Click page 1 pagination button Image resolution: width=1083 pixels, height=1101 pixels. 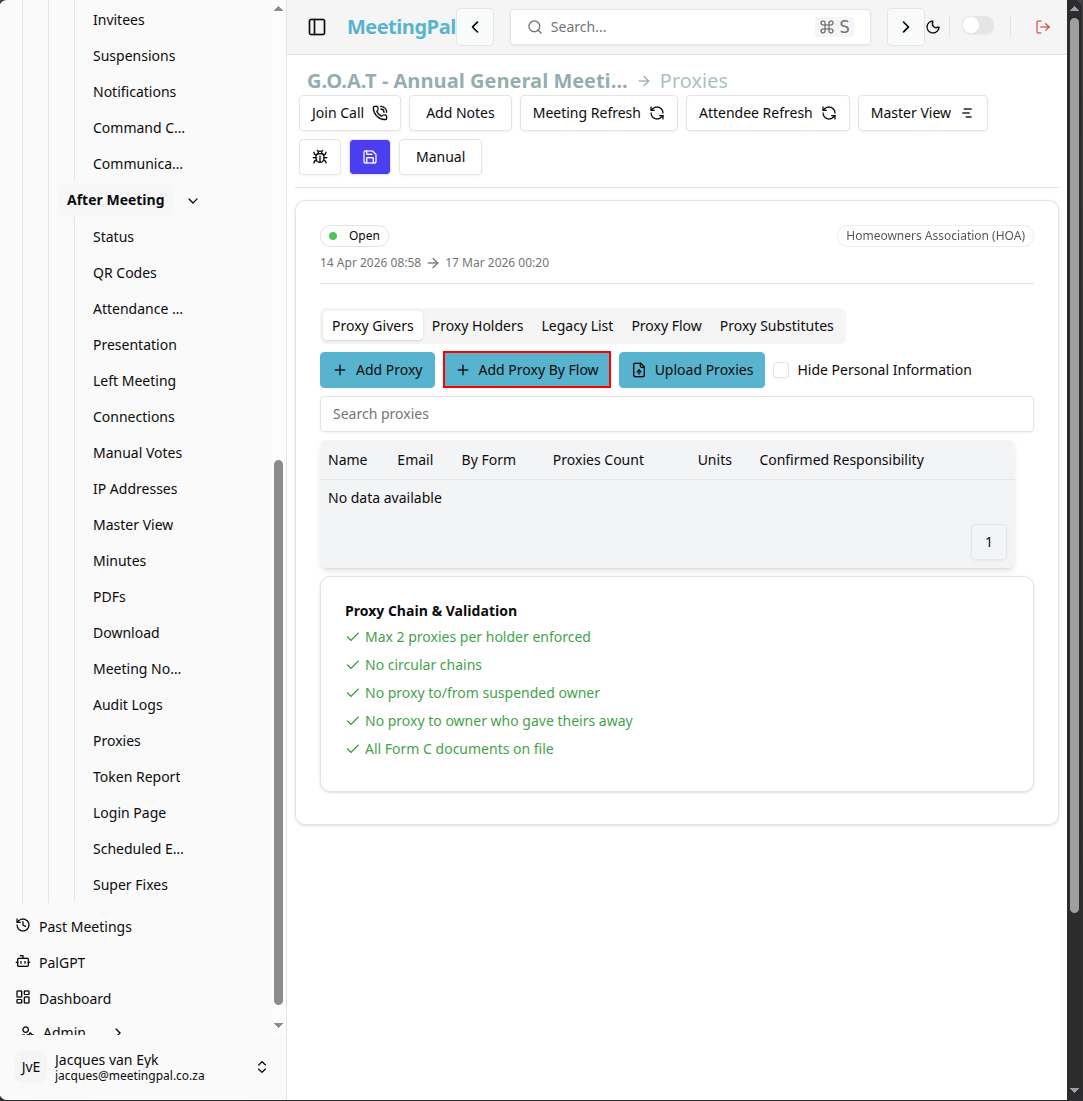pos(989,542)
